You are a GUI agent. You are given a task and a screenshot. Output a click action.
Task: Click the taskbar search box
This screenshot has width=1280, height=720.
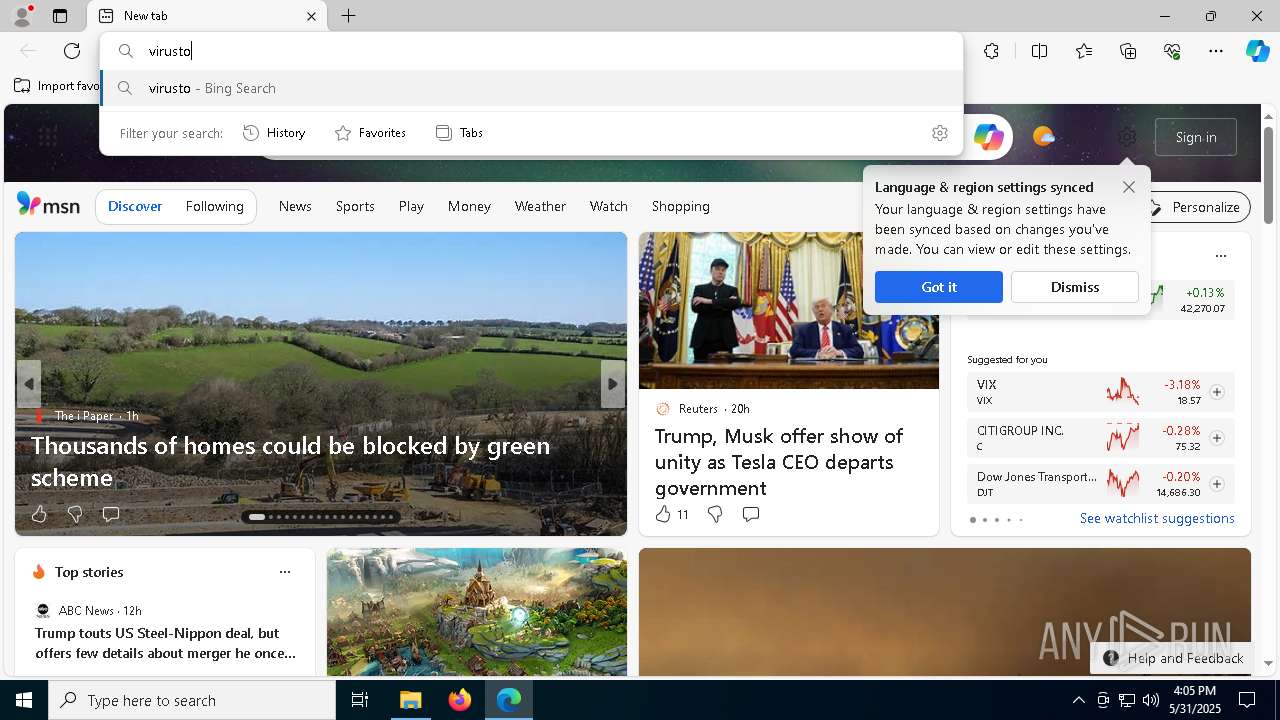pos(192,700)
